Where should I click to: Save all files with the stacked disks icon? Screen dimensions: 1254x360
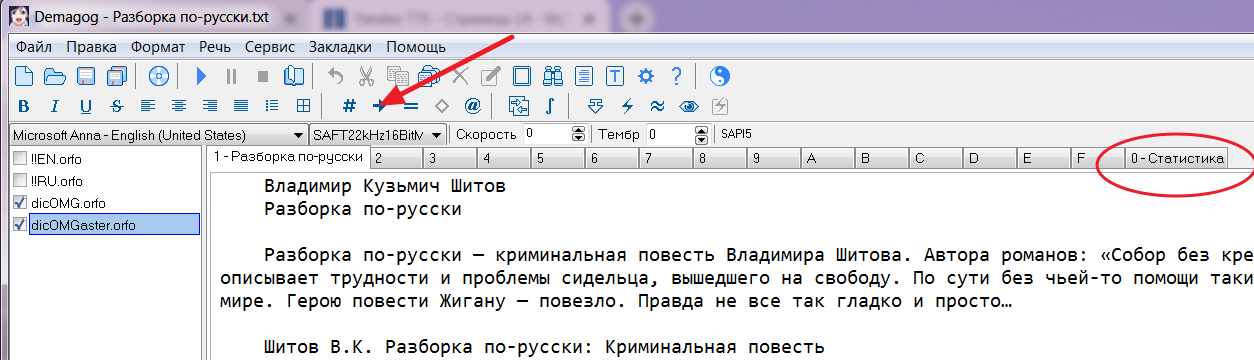click(x=118, y=76)
